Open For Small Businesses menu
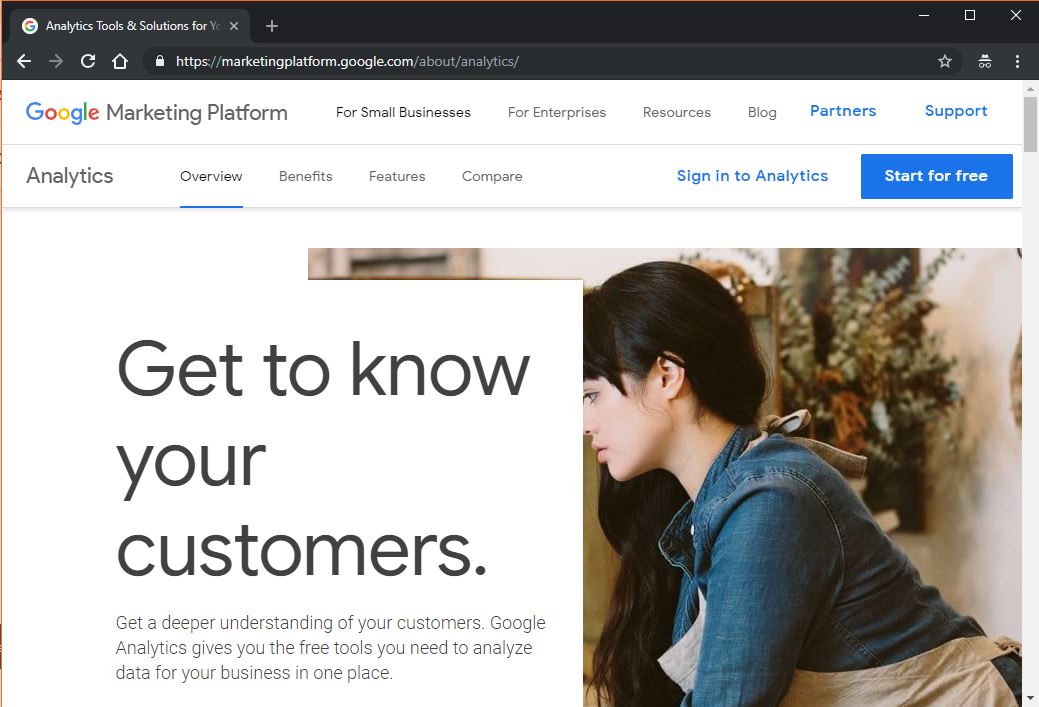1039x707 pixels. 403,112
